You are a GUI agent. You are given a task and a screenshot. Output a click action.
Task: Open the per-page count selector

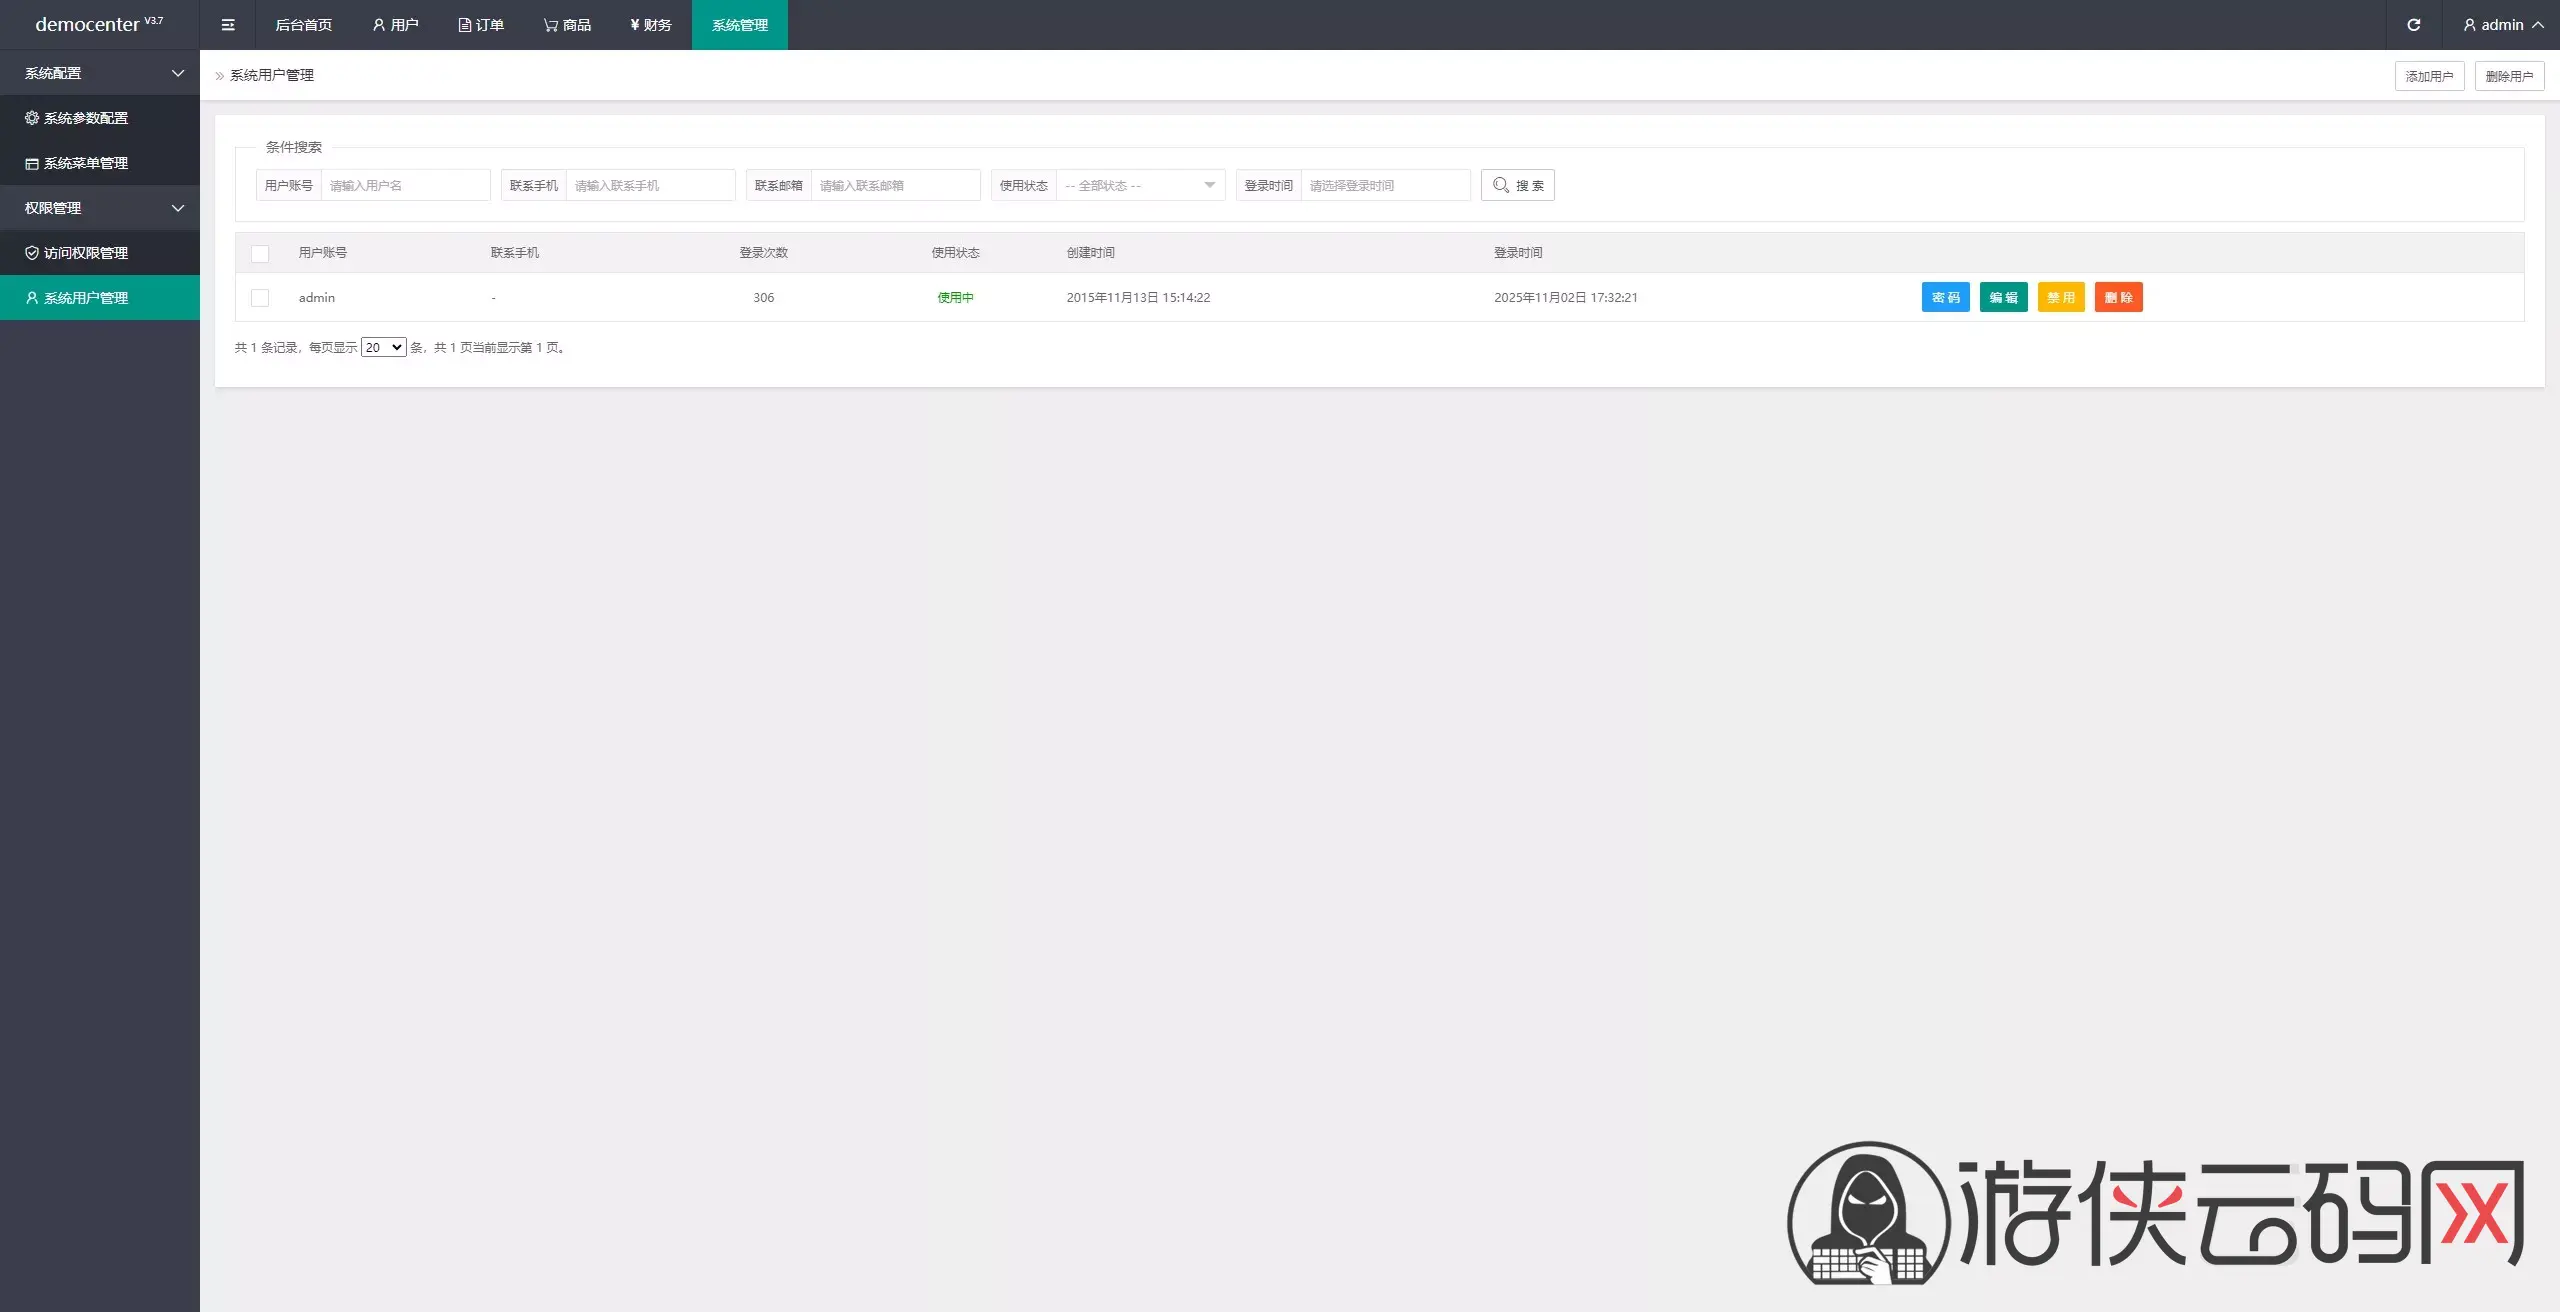(383, 347)
